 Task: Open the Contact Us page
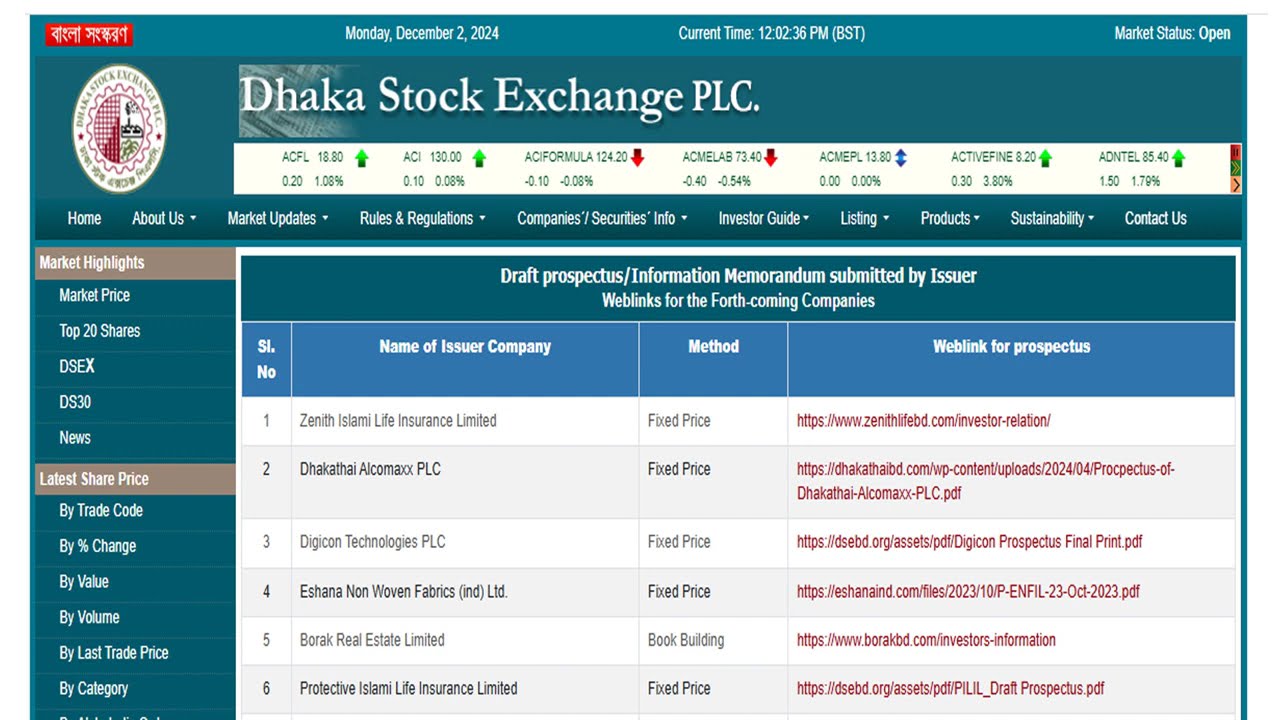pos(1155,218)
